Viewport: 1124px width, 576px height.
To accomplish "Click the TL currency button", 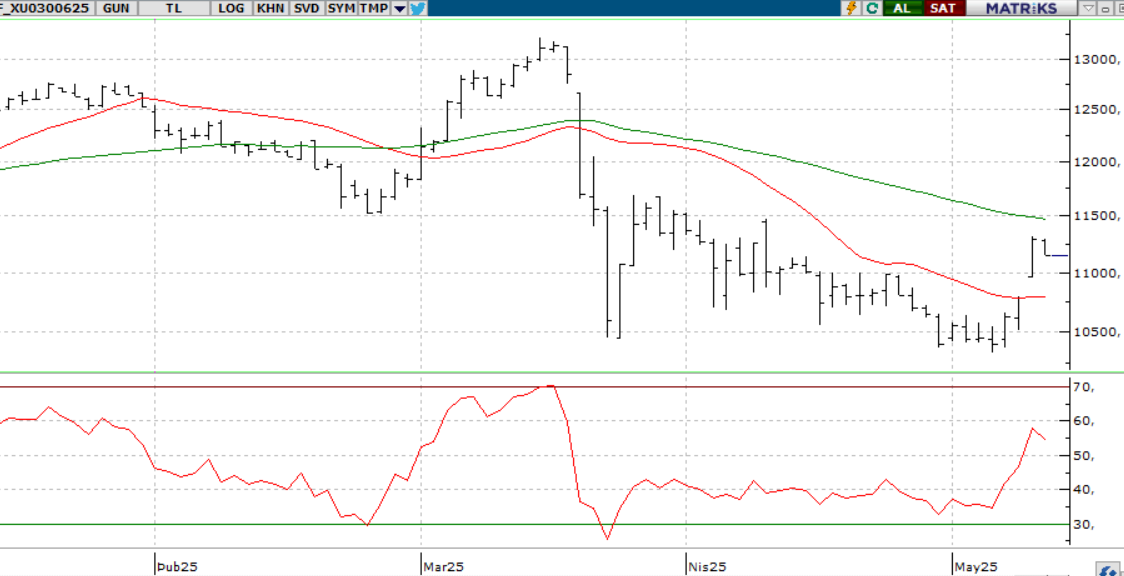I will 173,9.
